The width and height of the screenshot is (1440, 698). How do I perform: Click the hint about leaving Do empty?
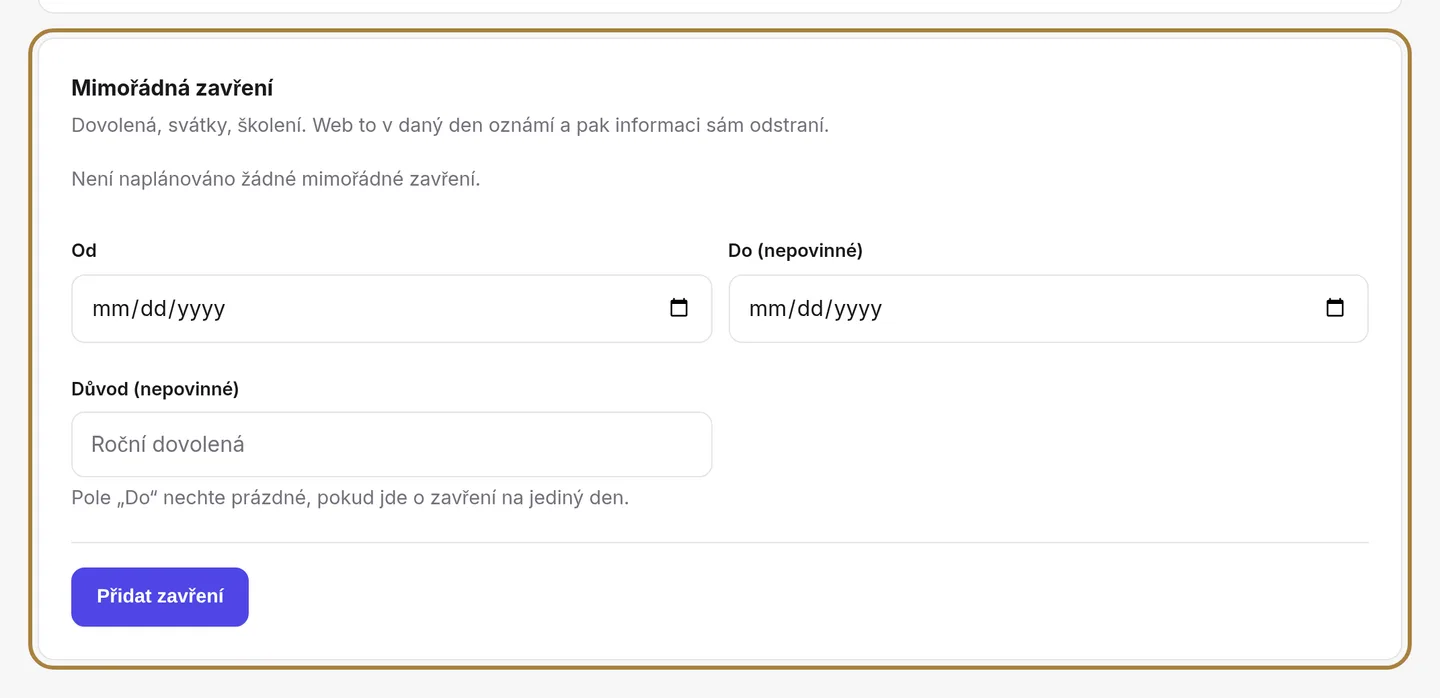pyautogui.click(x=350, y=497)
